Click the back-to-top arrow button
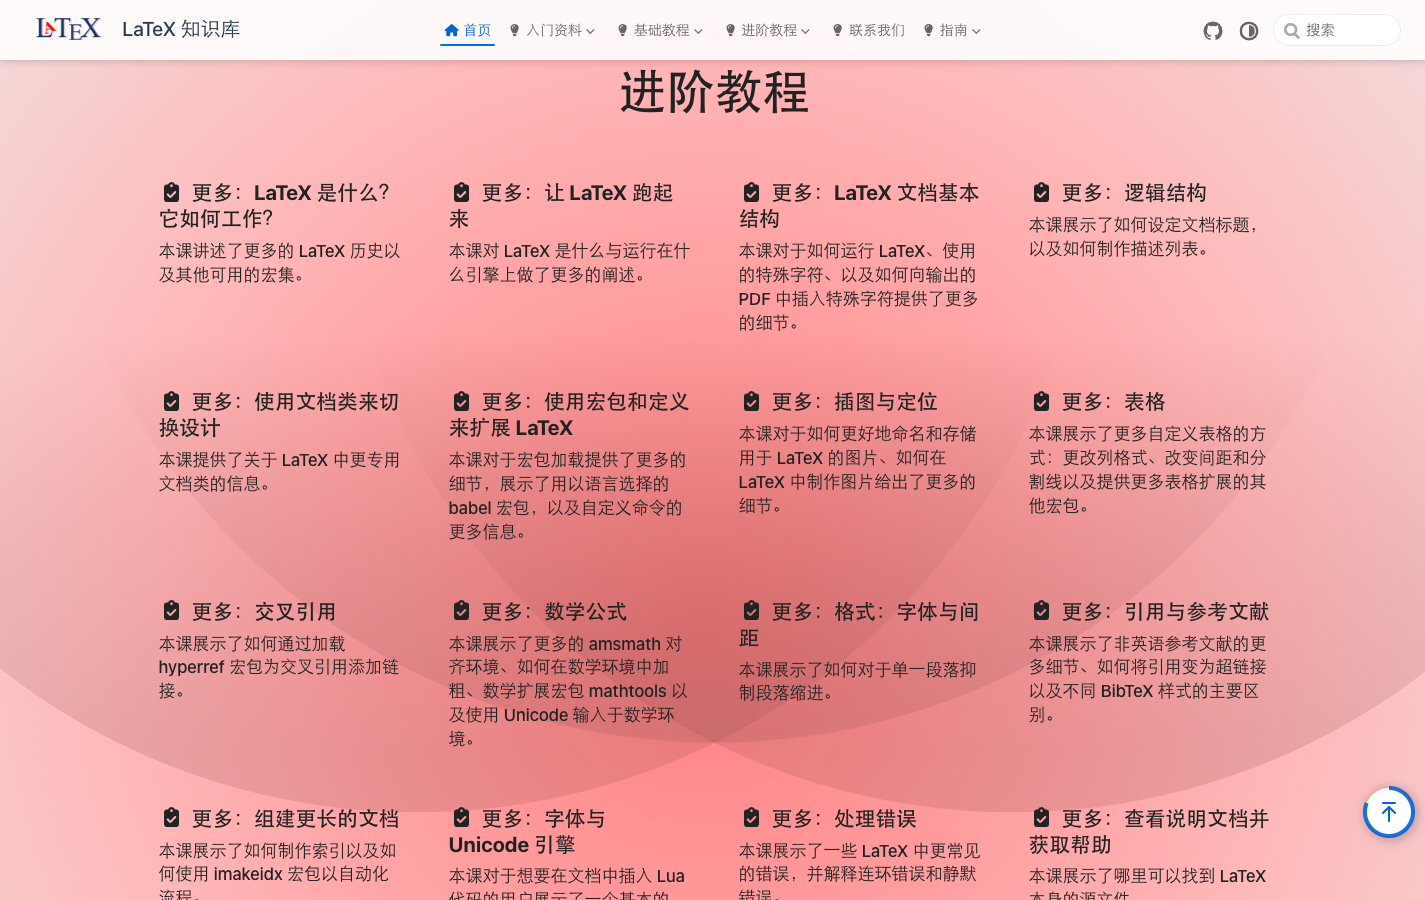The image size is (1425, 900). (x=1389, y=812)
